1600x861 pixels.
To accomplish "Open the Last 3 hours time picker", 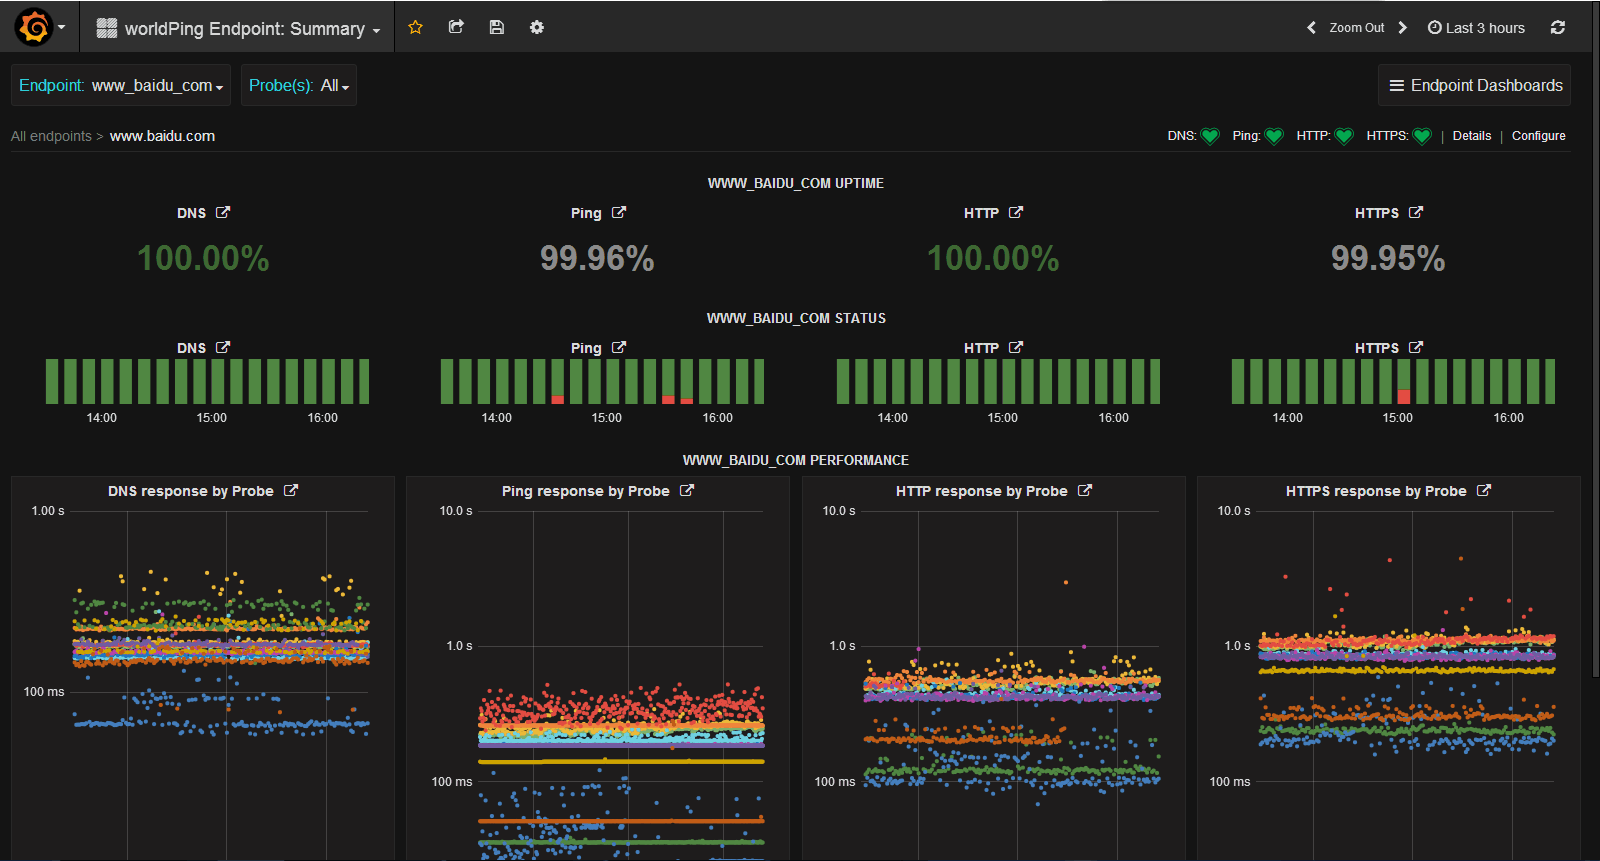I will (x=1476, y=28).
